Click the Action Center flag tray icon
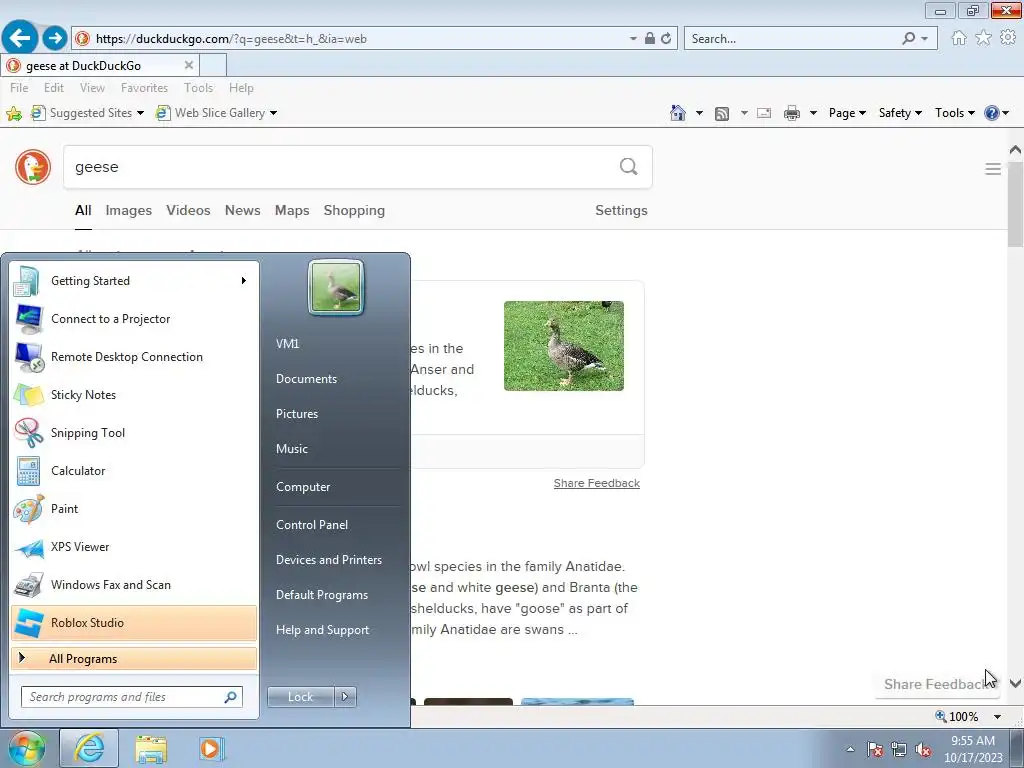The image size is (1024, 768). (x=875, y=750)
